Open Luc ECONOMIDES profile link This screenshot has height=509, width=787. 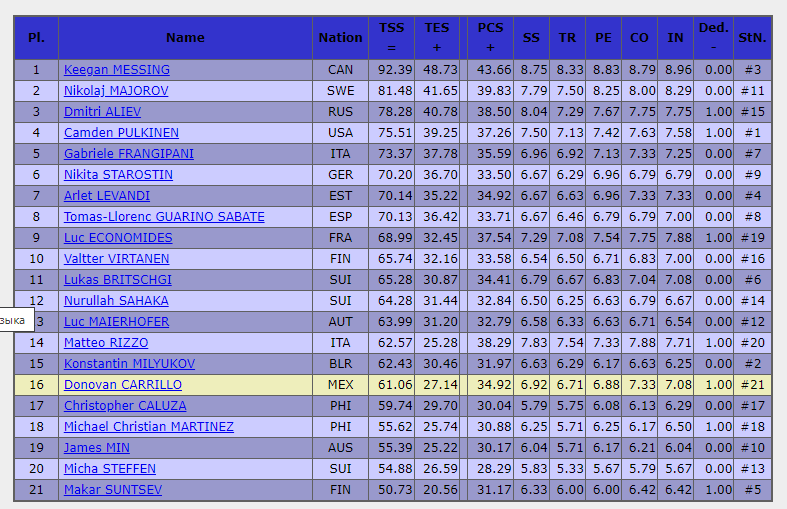(x=118, y=238)
